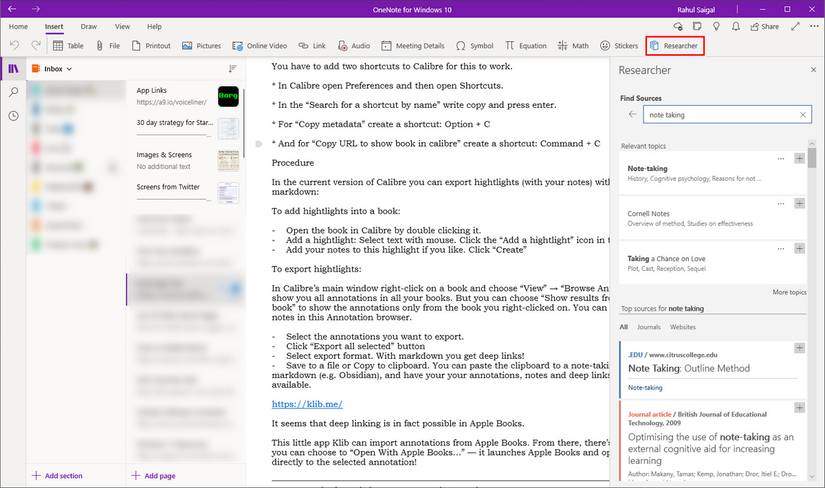825x488 pixels.
Task: Switch to the Draw tab
Action: (x=88, y=26)
